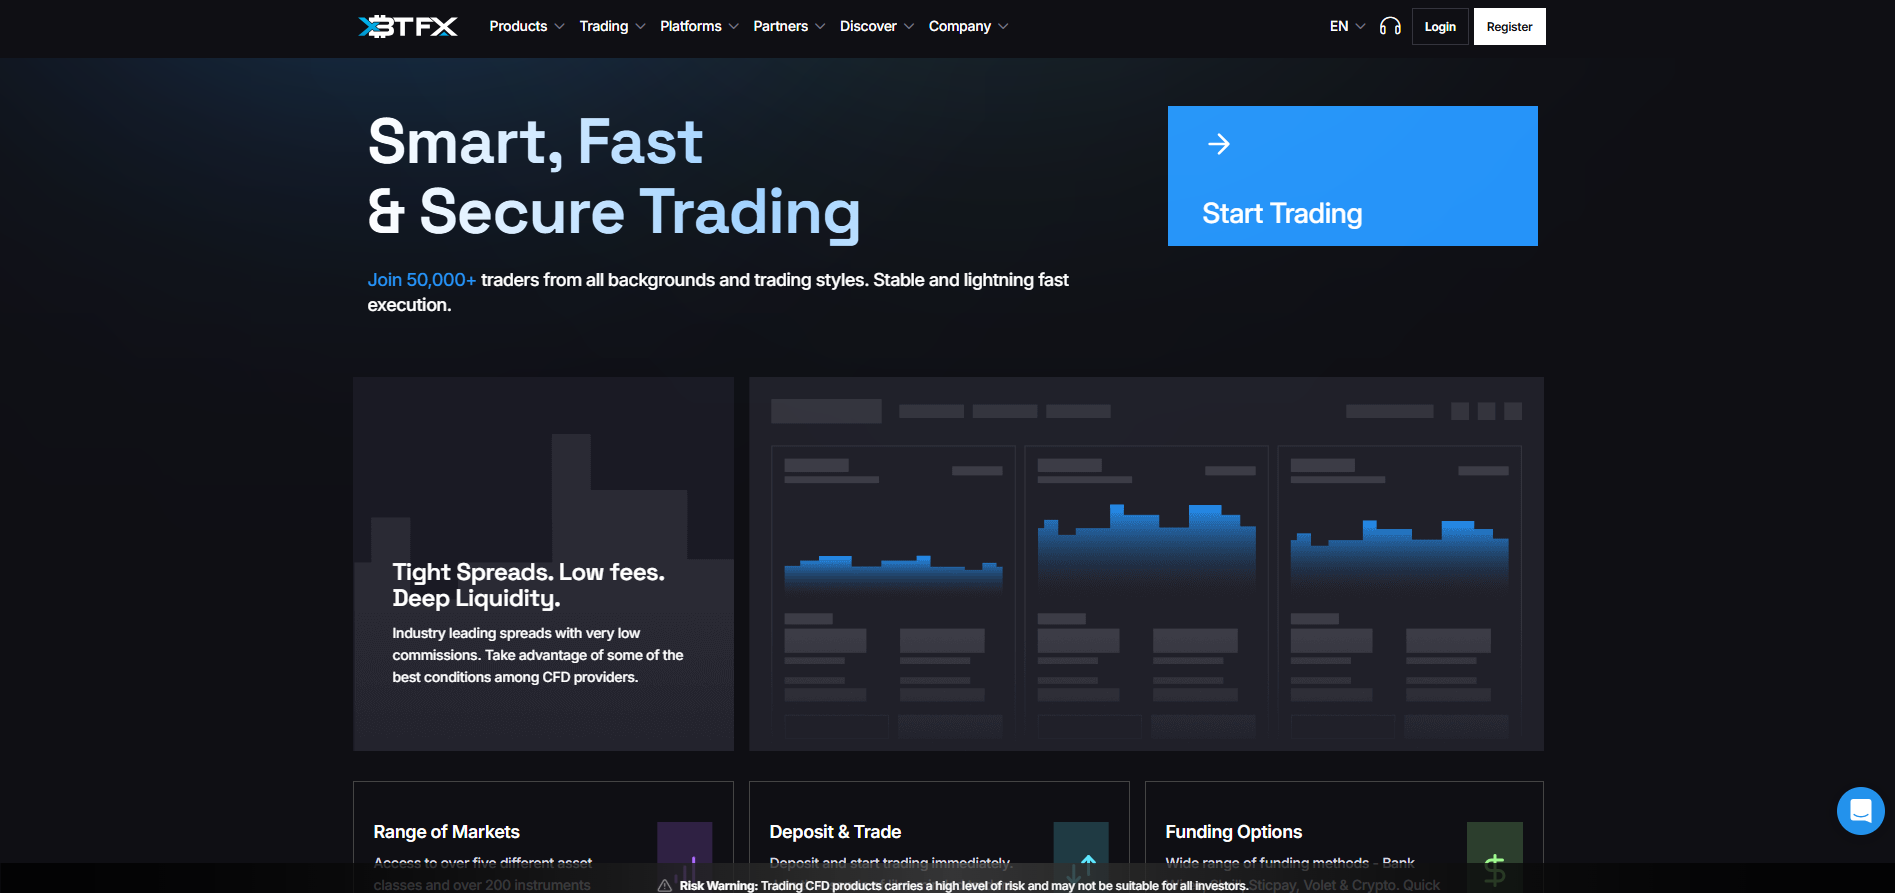Viewport: 1895px width, 893px height.
Task: Expand the Trading dropdown menu
Action: click(x=611, y=27)
